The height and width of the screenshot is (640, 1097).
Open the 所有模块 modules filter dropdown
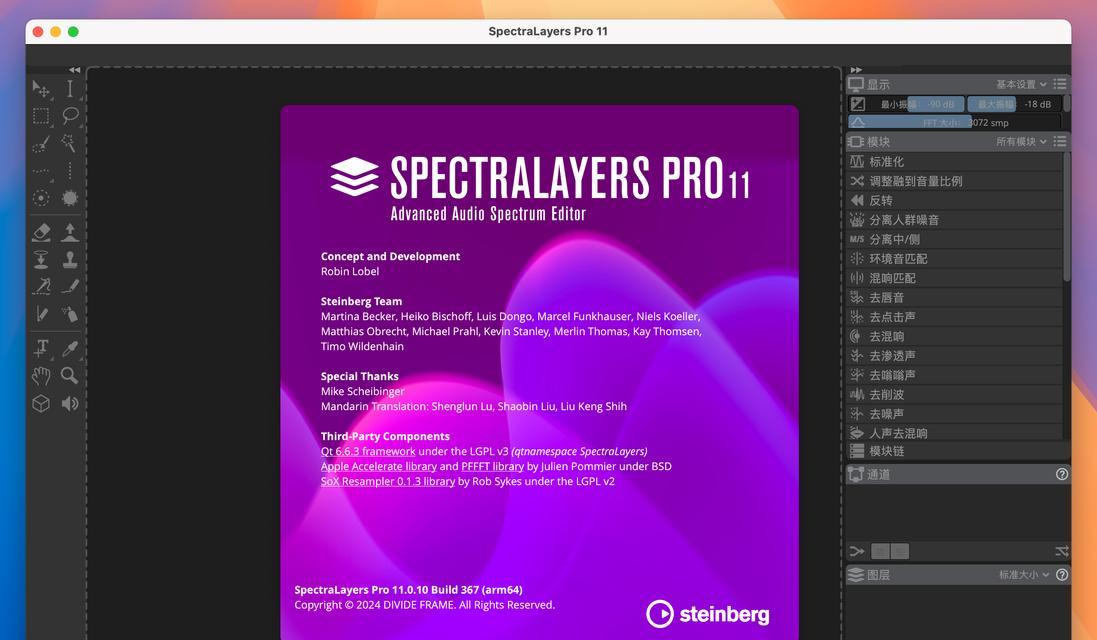[x=1021, y=142]
